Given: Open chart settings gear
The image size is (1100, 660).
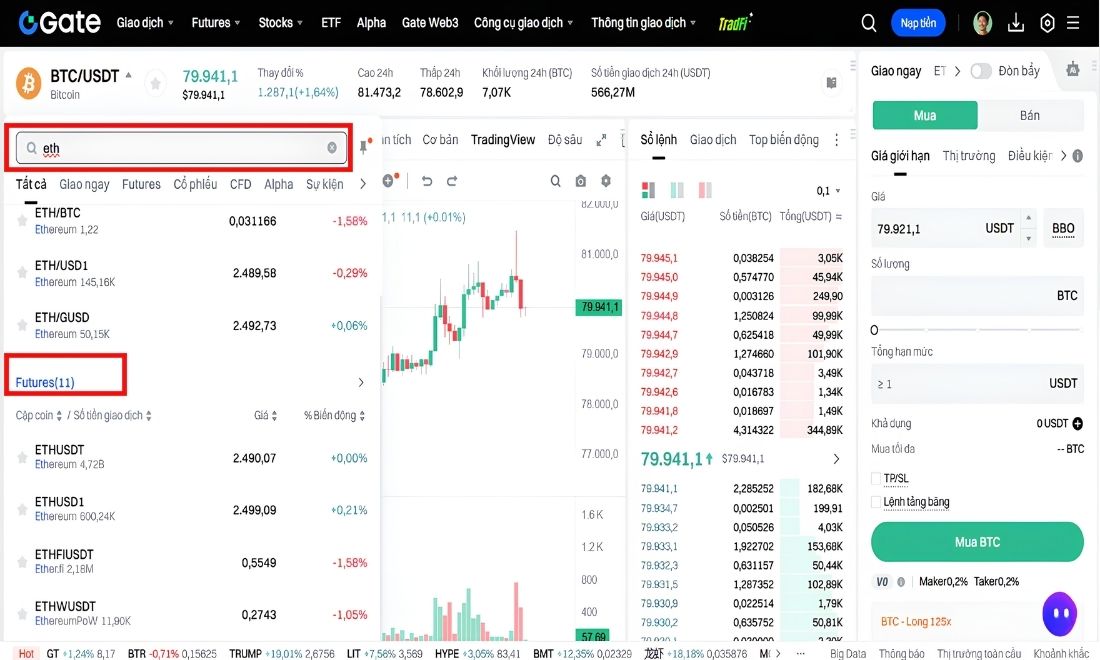Looking at the screenshot, I should click(605, 181).
